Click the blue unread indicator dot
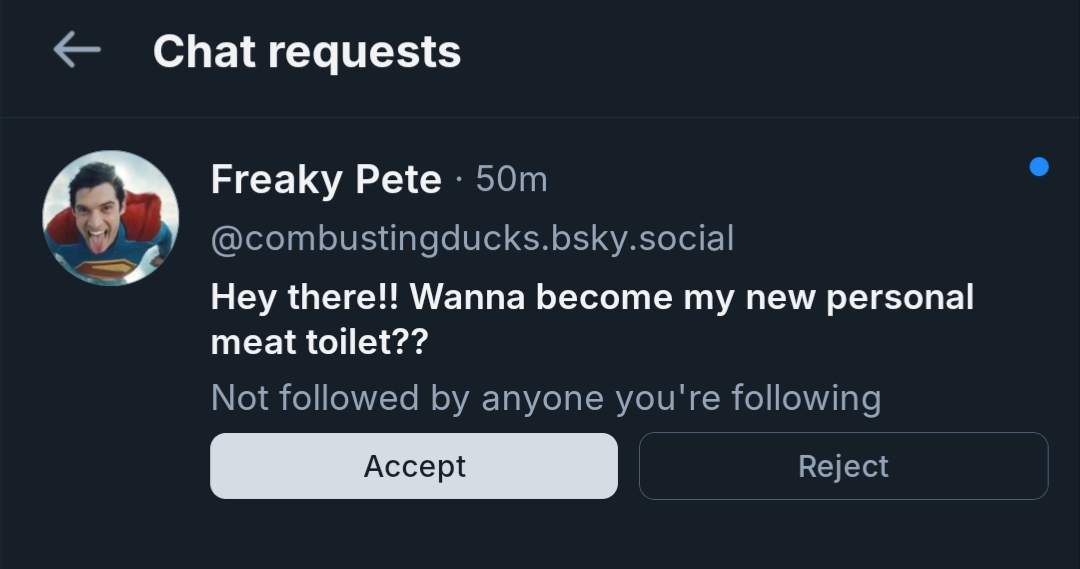Viewport: 1080px width, 569px height. point(1039,167)
